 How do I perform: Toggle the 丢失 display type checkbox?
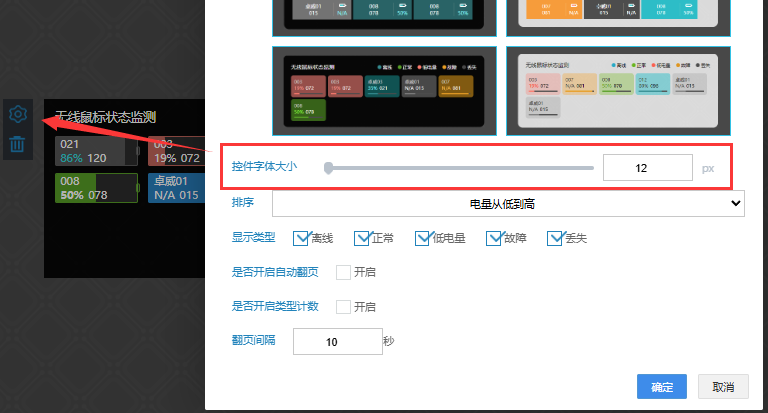554,238
